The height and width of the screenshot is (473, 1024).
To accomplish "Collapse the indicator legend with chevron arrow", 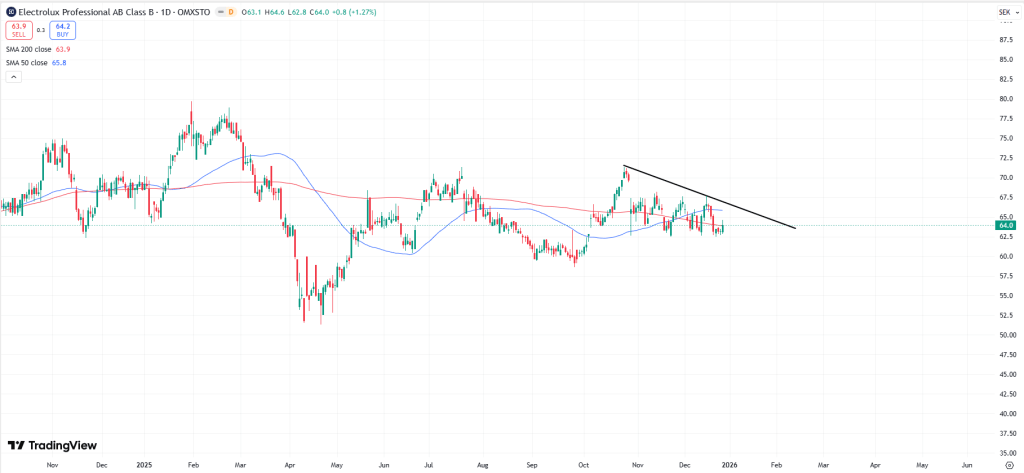I will (12, 76).
